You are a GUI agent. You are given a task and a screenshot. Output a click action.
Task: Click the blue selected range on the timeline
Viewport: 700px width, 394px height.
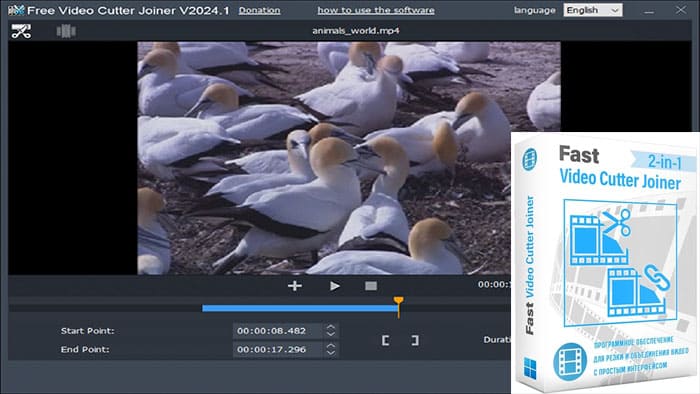299,308
